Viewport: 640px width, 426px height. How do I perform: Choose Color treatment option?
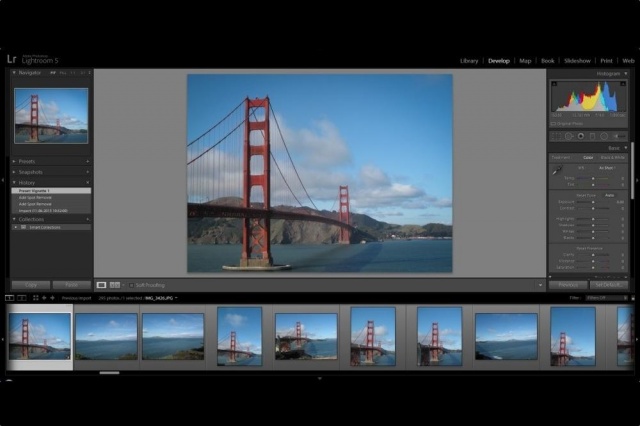click(x=588, y=158)
